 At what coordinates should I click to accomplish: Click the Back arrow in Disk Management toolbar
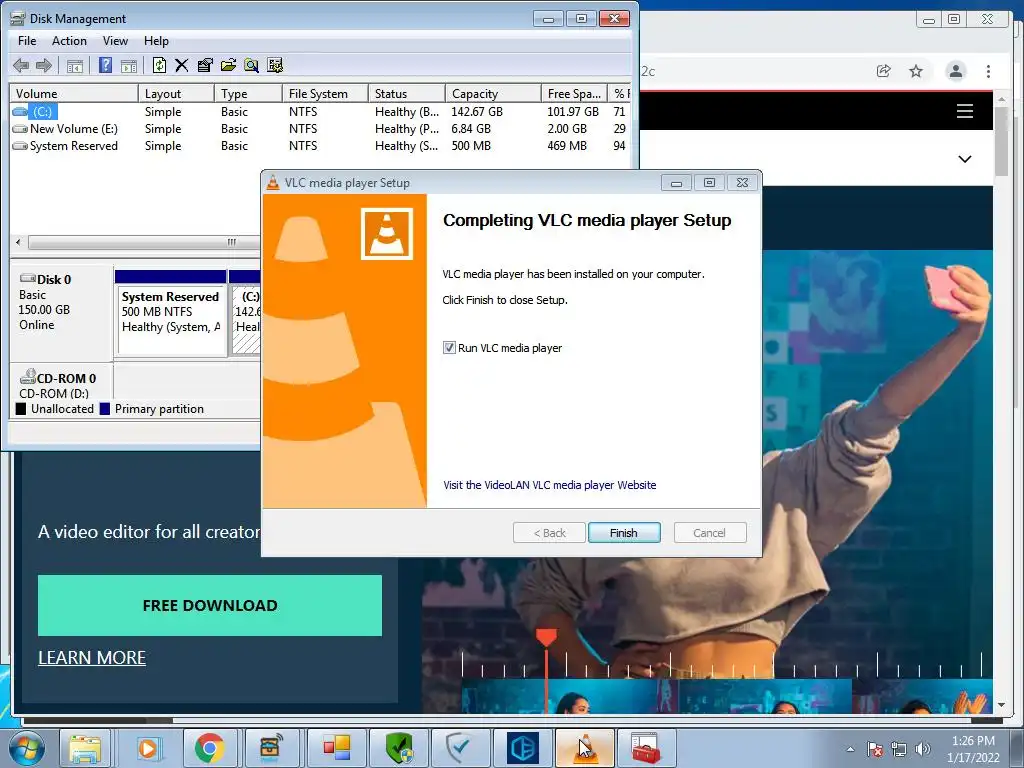point(21,65)
